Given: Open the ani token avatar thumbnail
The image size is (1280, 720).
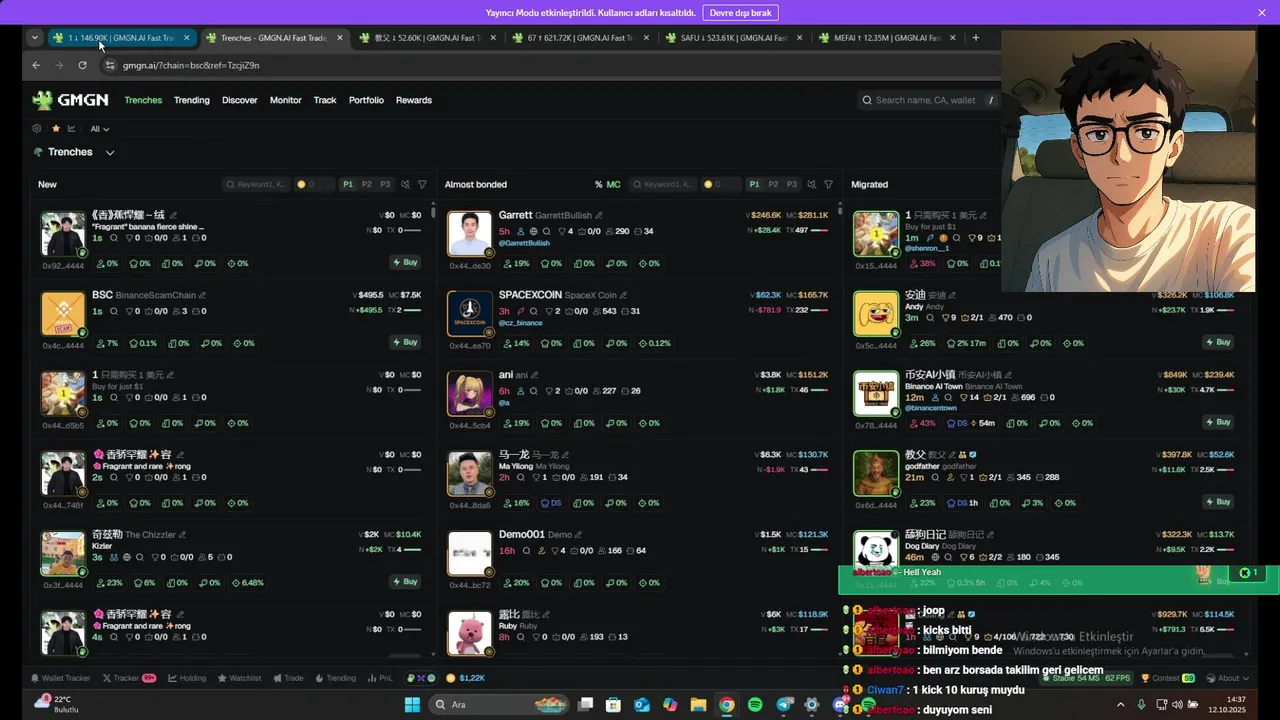Looking at the screenshot, I should (469, 393).
